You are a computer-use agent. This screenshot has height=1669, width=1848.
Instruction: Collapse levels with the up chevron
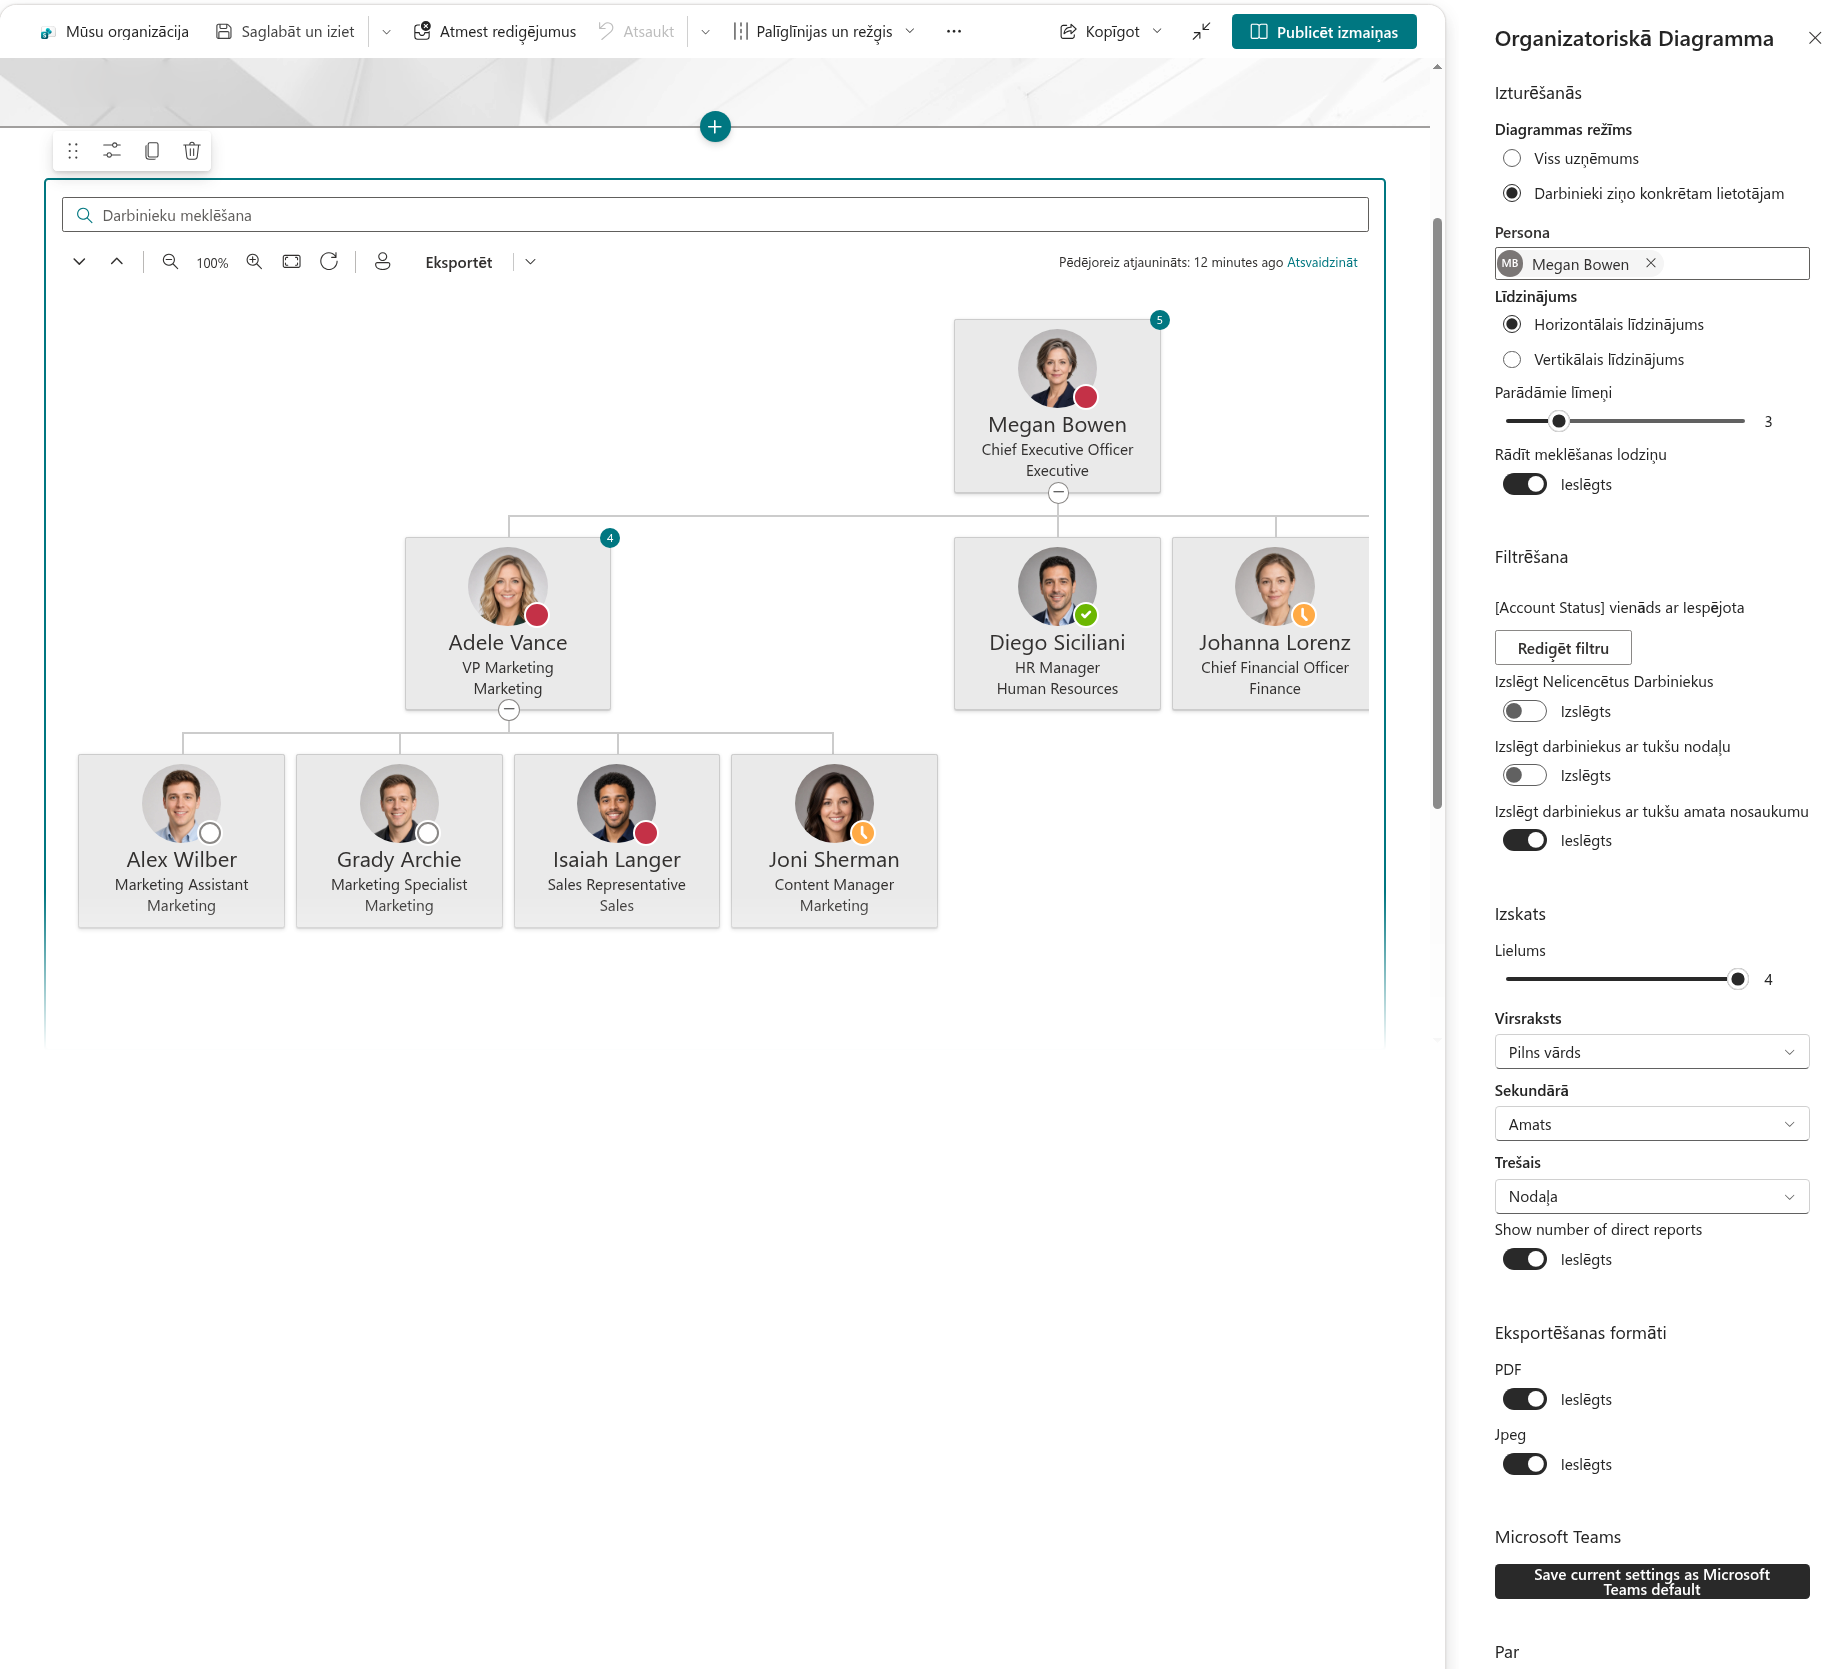click(117, 262)
